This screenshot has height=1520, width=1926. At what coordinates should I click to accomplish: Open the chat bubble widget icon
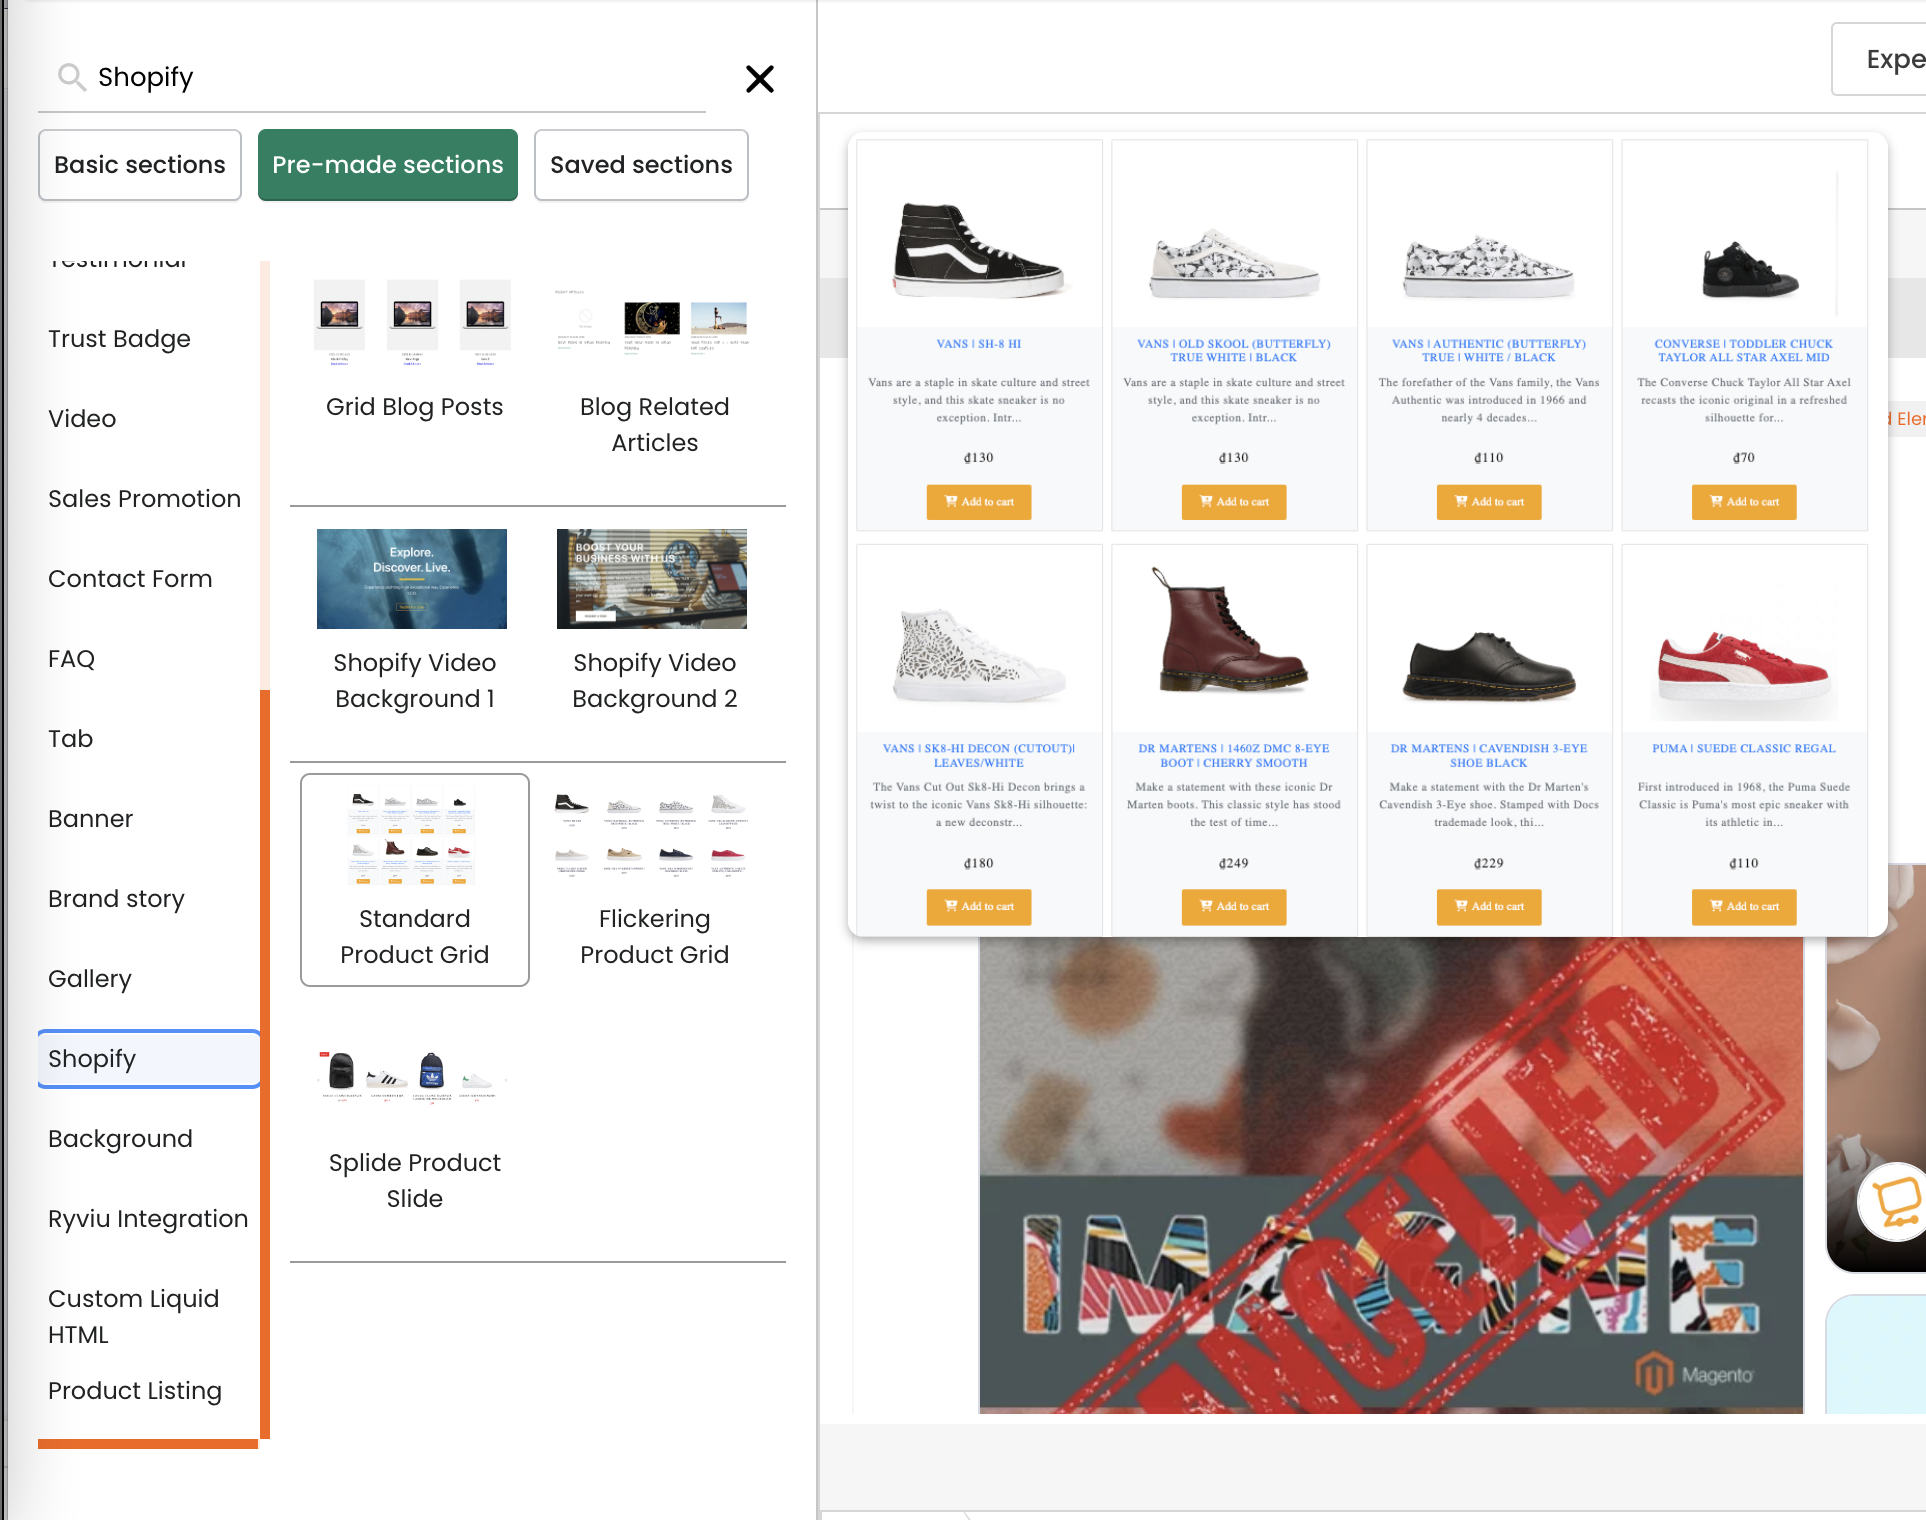click(1895, 1200)
